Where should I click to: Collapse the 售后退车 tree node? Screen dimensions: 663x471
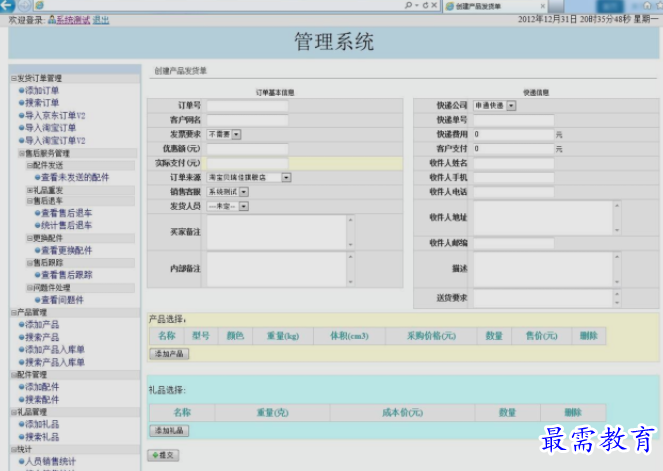click(x=30, y=201)
